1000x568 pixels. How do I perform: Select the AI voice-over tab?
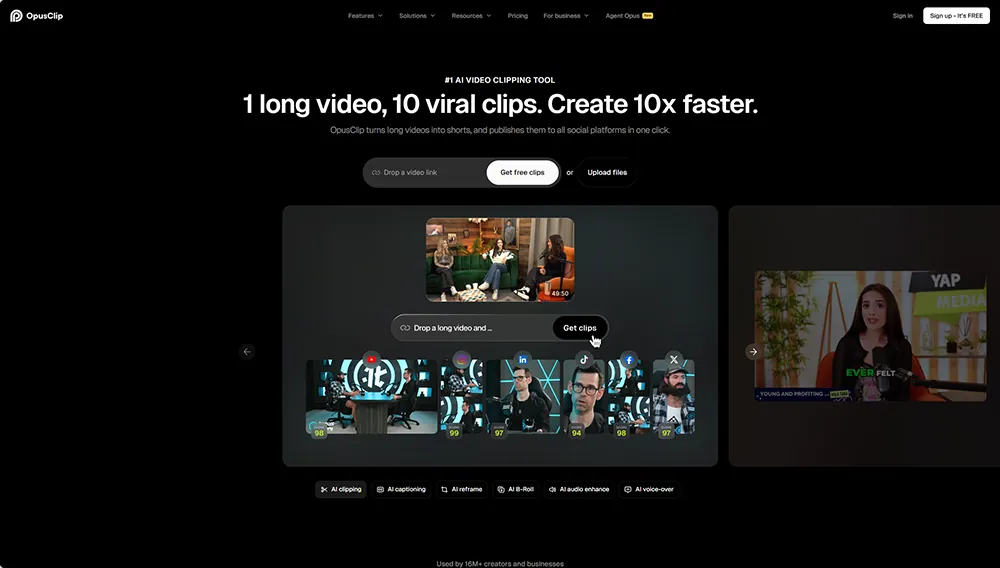click(649, 490)
